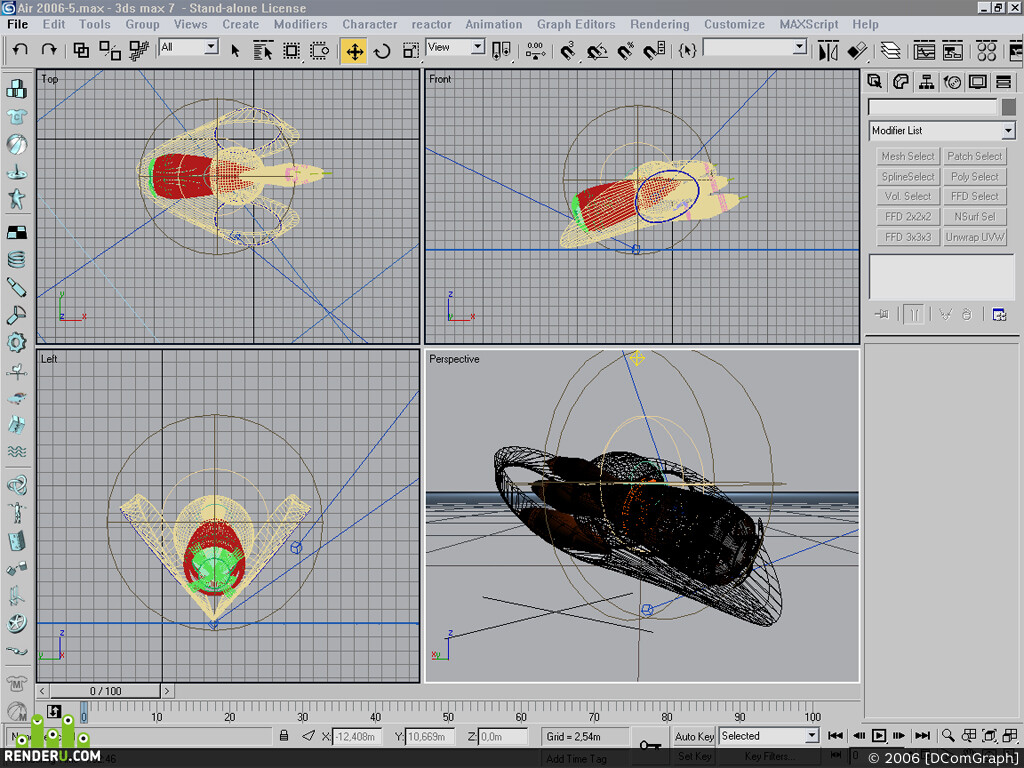Image resolution: width=1024 pixels, height=768 pixels.
Task: Click the object name input field
Action: click(x=933, y=107)
